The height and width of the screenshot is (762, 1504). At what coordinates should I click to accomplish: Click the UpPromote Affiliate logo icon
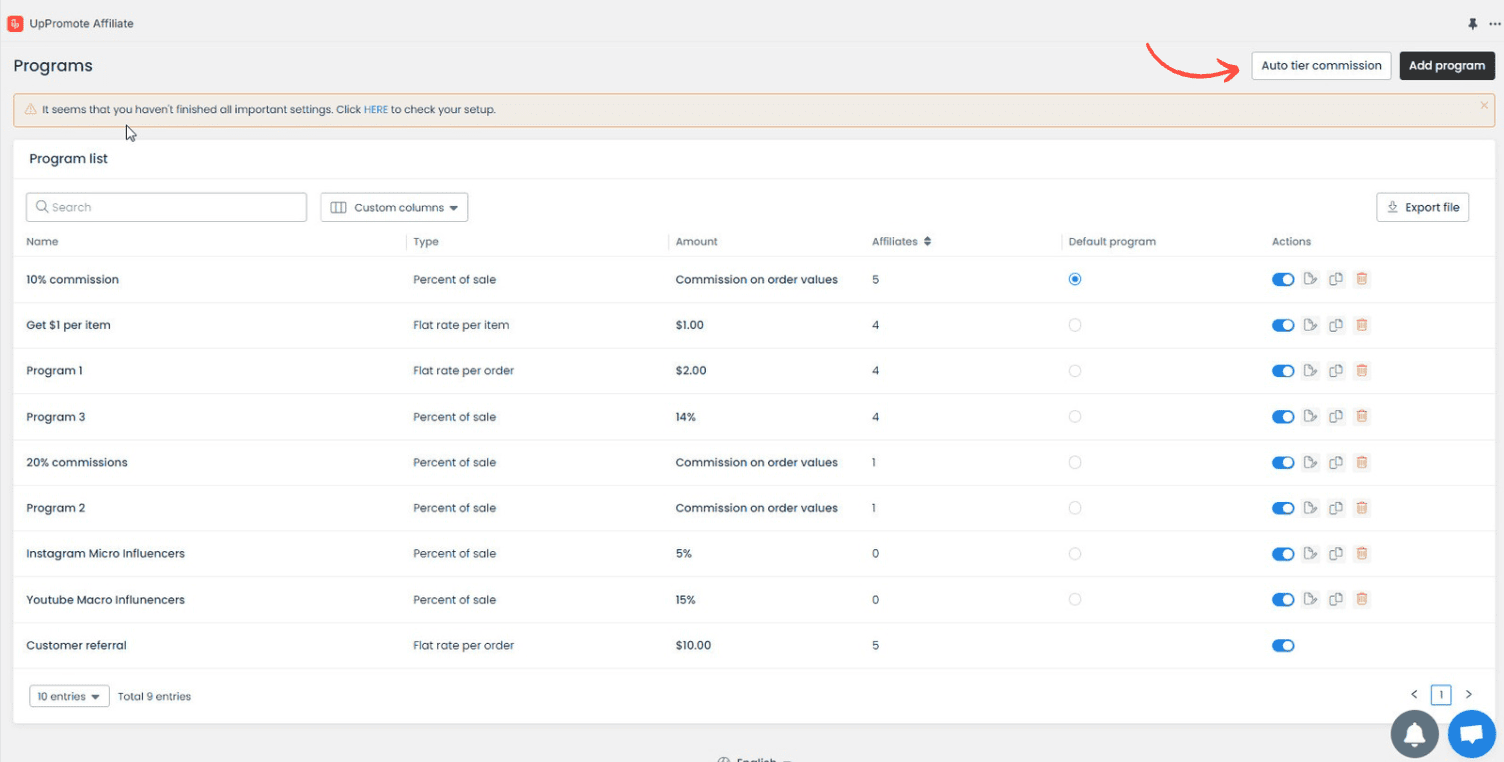click(x=15, y=23)
